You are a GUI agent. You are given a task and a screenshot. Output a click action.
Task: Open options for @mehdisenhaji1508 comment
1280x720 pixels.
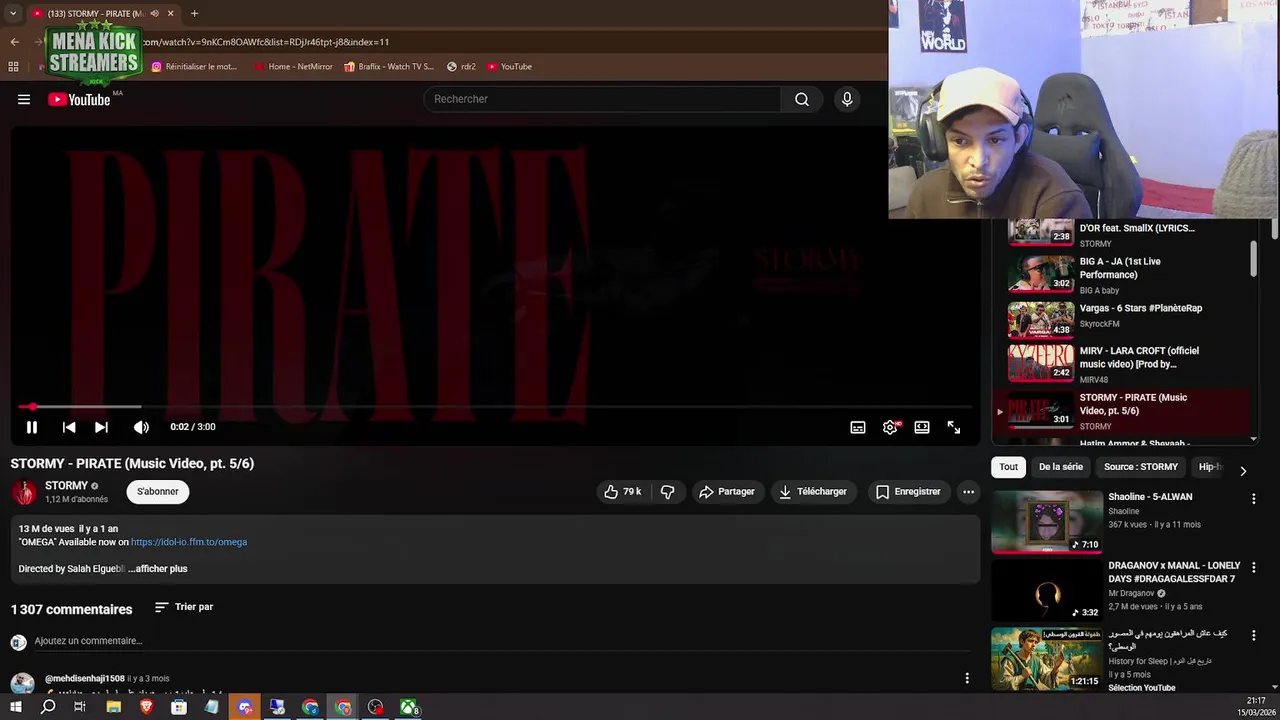point(967,678)
